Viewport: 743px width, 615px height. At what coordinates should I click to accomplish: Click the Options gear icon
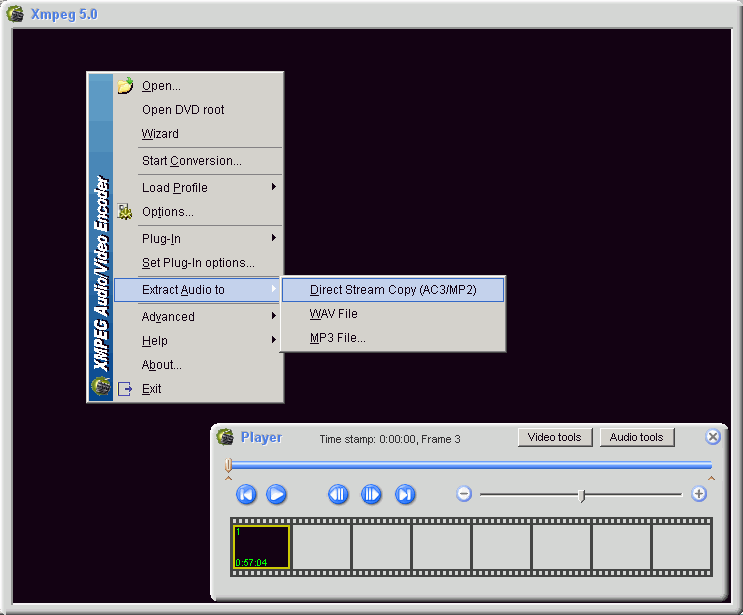pos(125,212)
